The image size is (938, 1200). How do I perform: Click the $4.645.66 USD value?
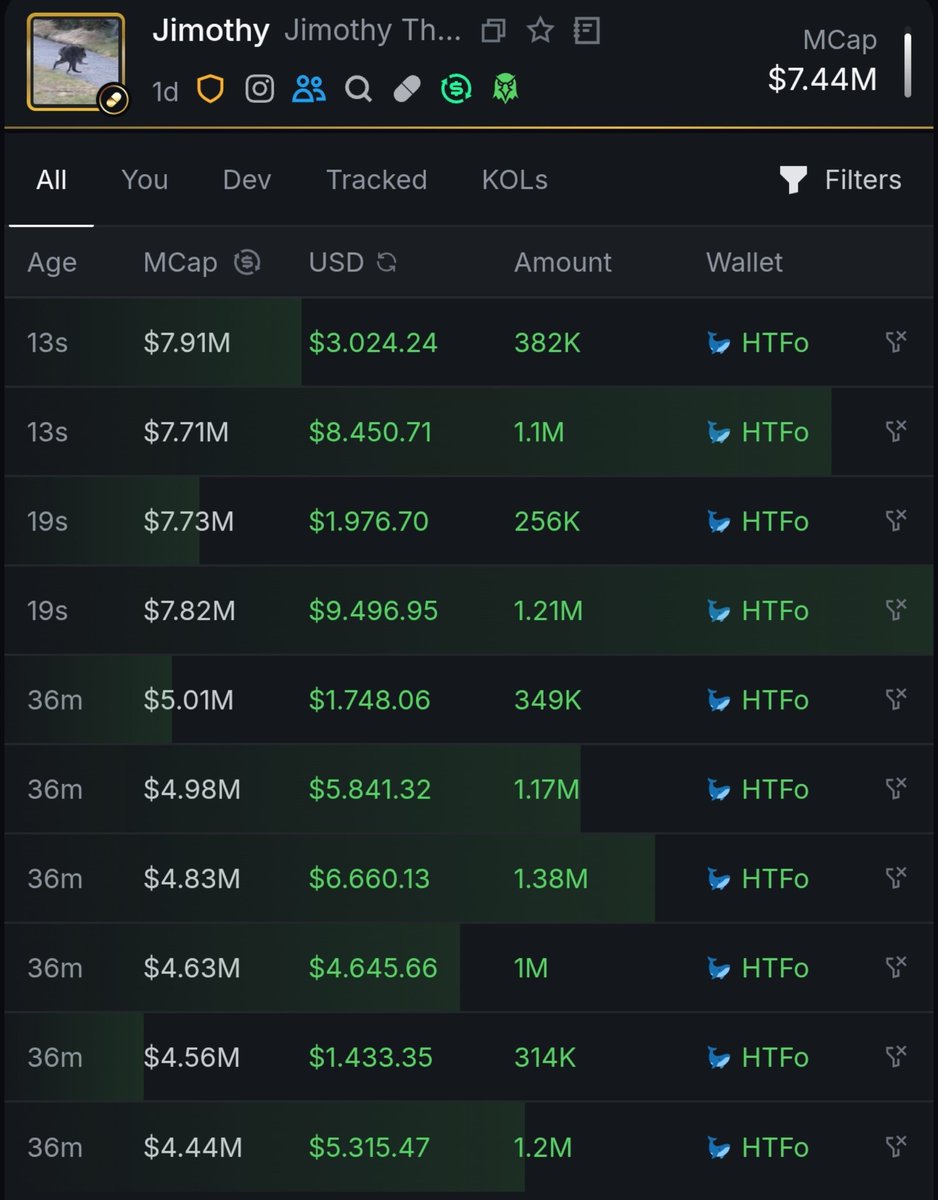[x=373, y=968]
